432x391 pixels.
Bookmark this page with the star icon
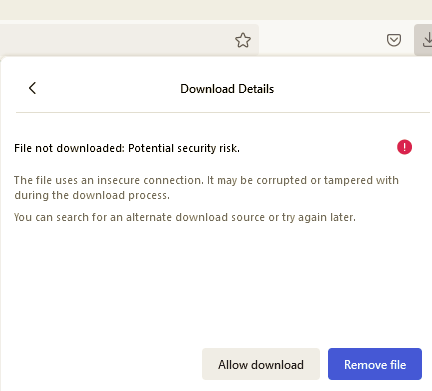[243, 40]
